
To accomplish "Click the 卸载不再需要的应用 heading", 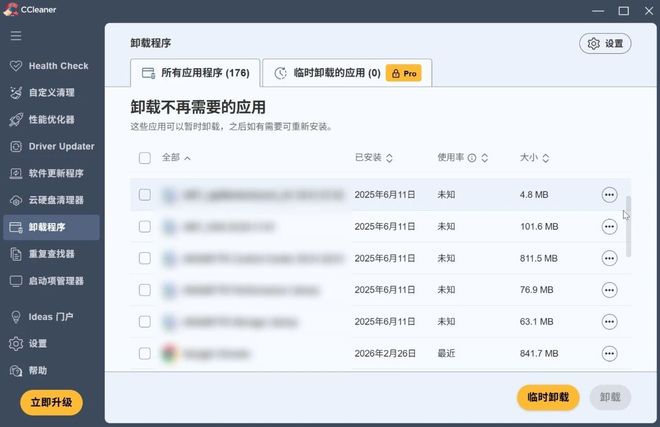I will coord(198,107).
